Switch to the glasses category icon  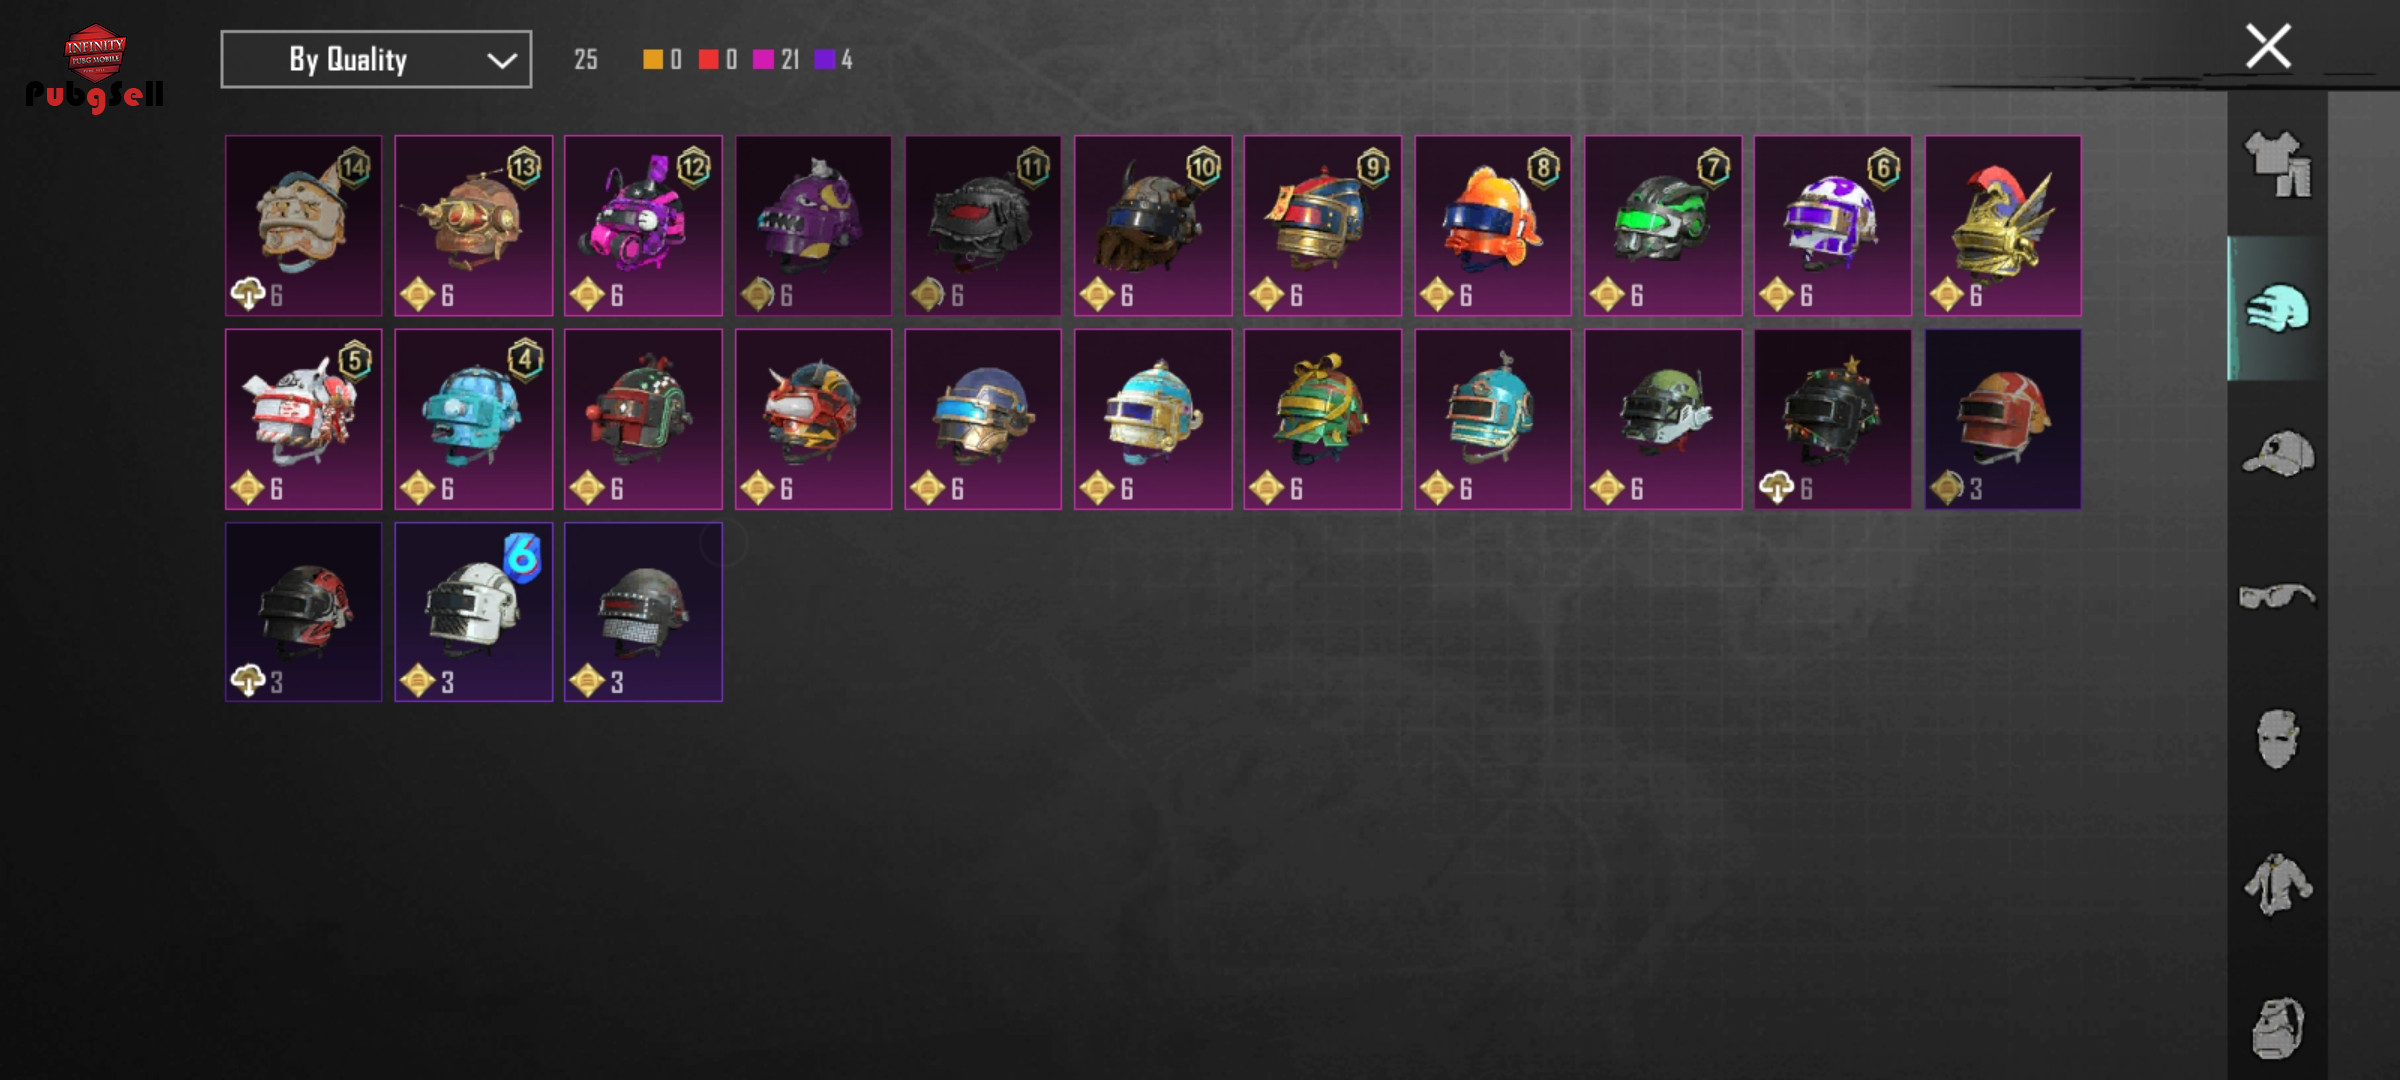pyautogui.click(x=2278, y=597)
